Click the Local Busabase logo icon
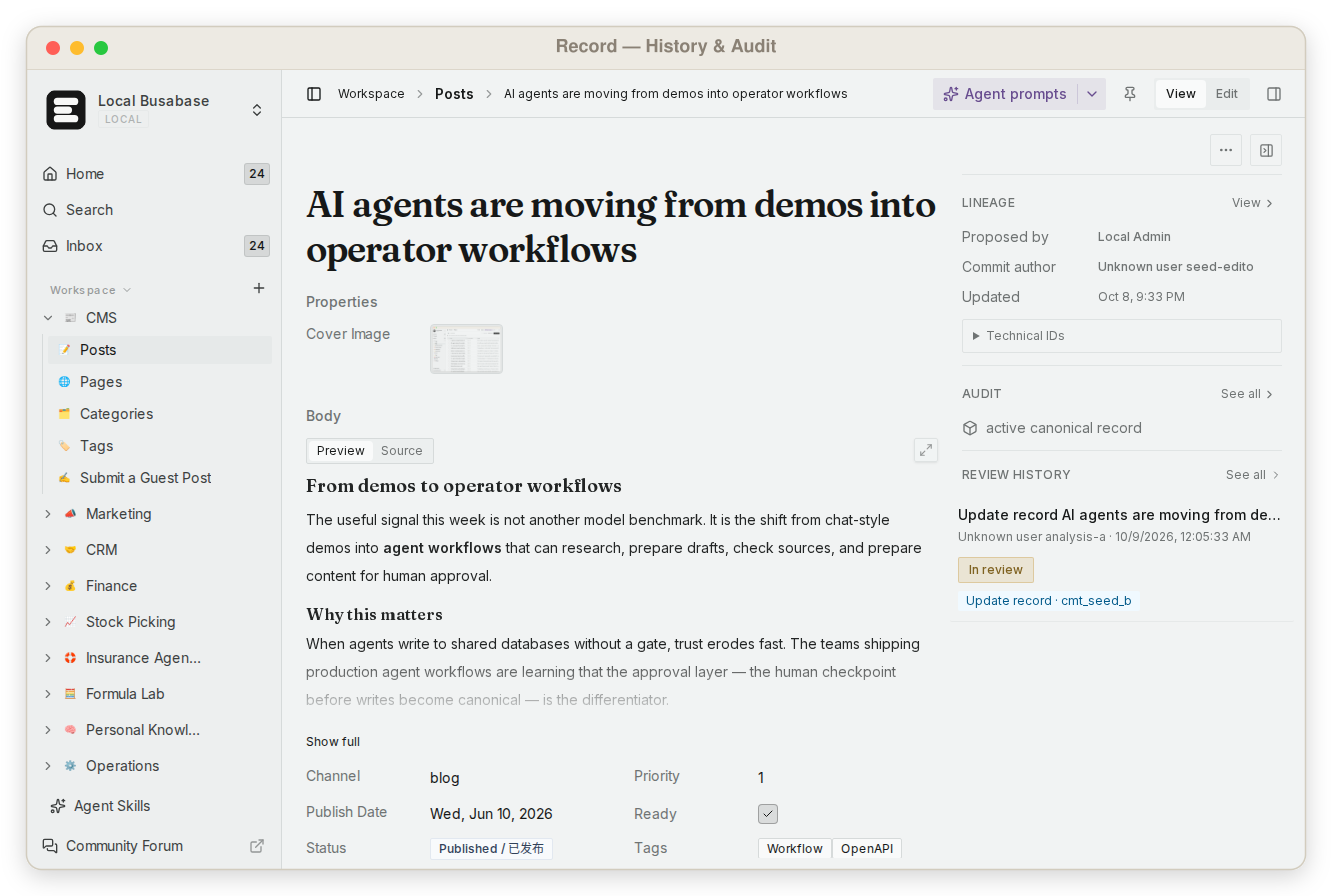The image size is (1332, 896). tap(66, 110)
